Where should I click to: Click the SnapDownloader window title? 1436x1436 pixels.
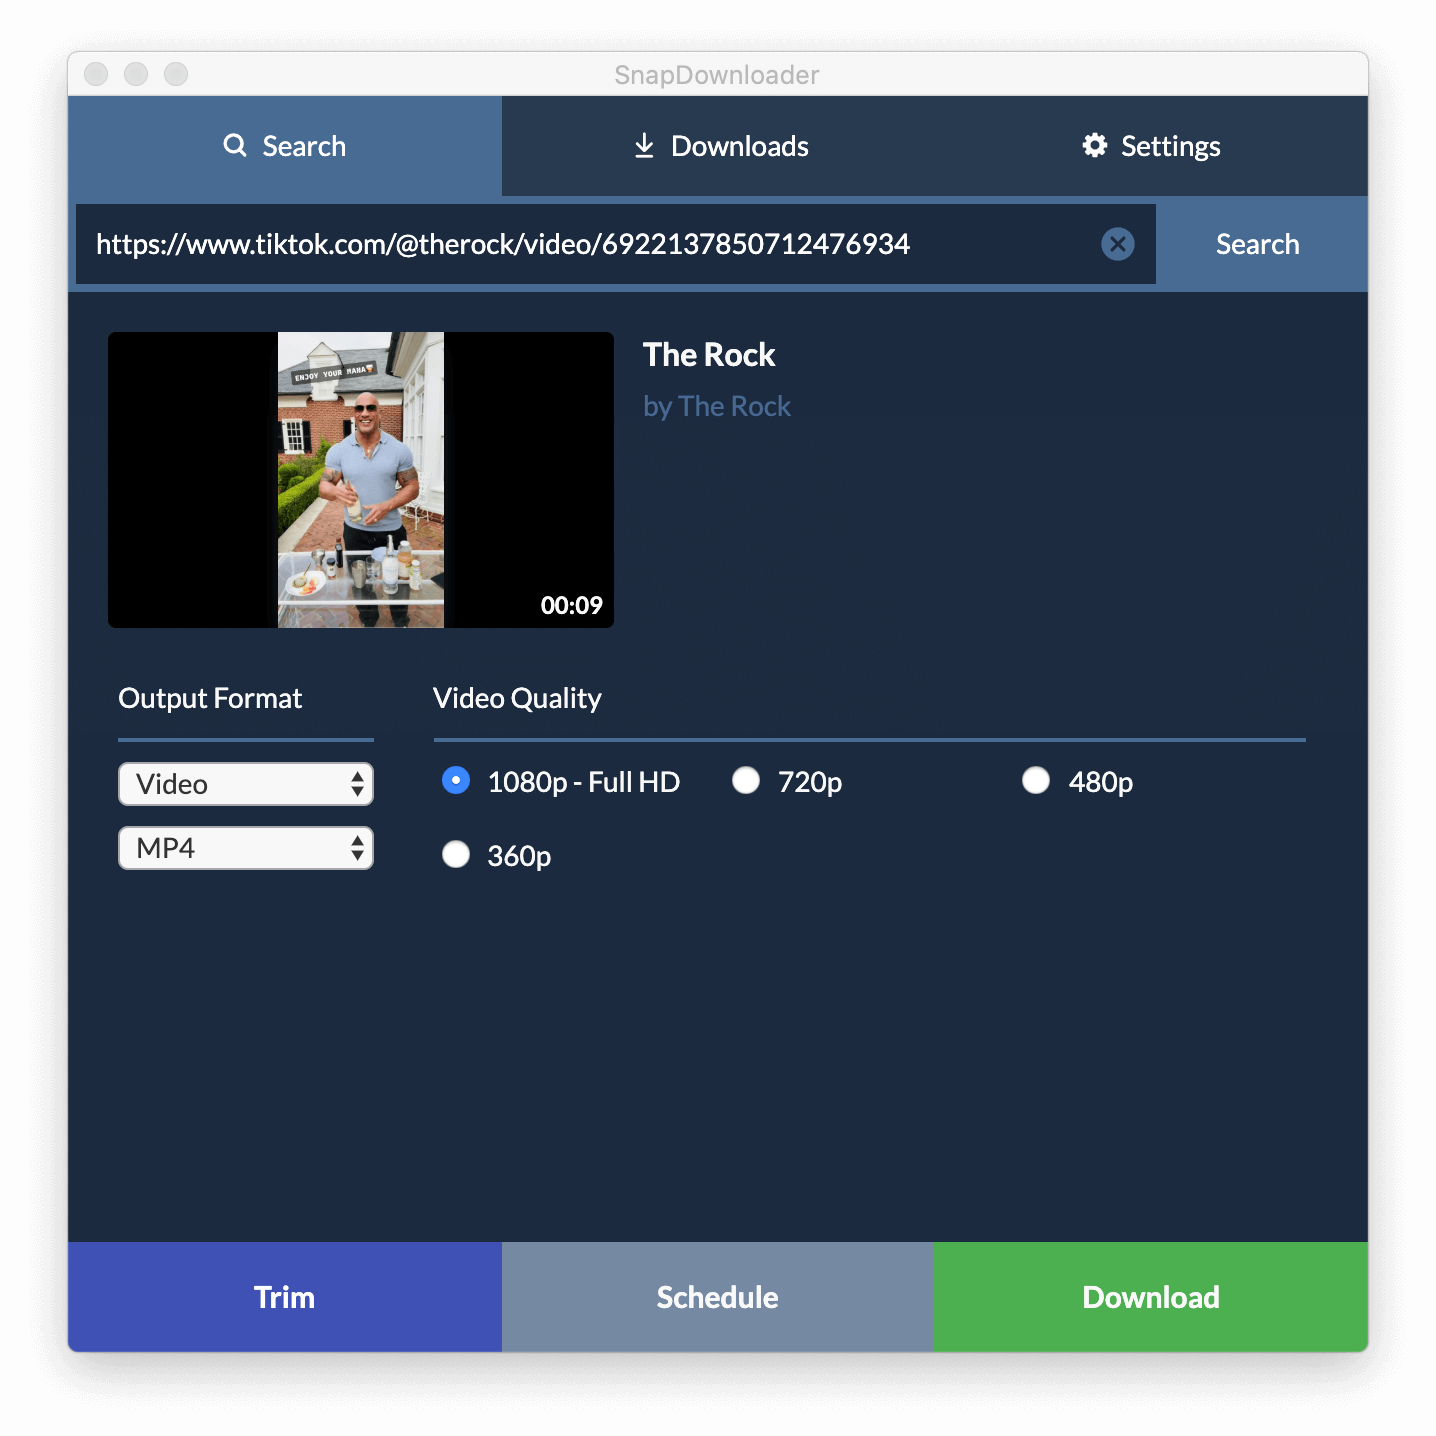[717, 75]
